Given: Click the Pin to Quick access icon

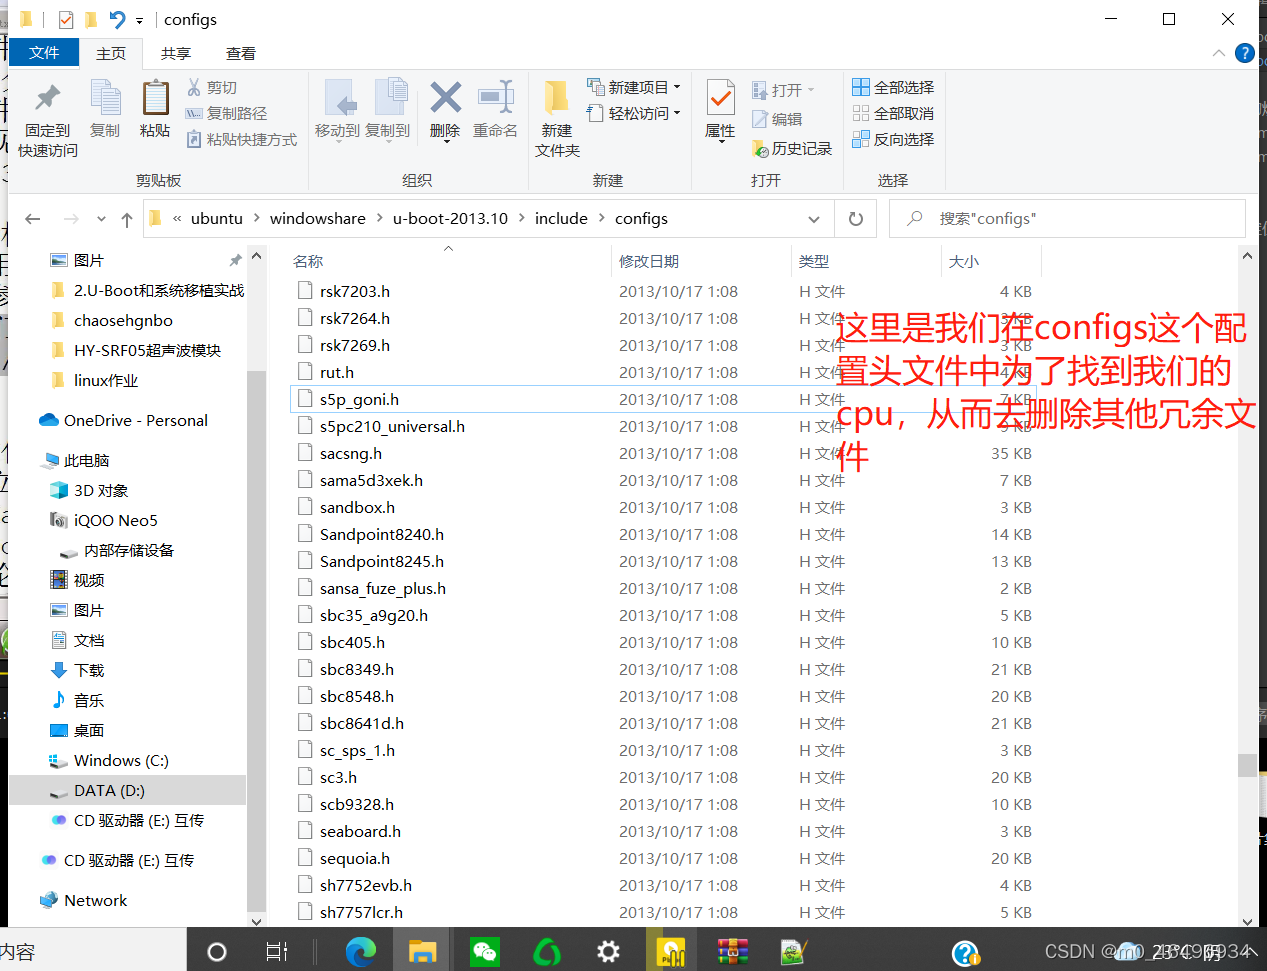Looking at the screenshot, I should (x=47, y=98).
